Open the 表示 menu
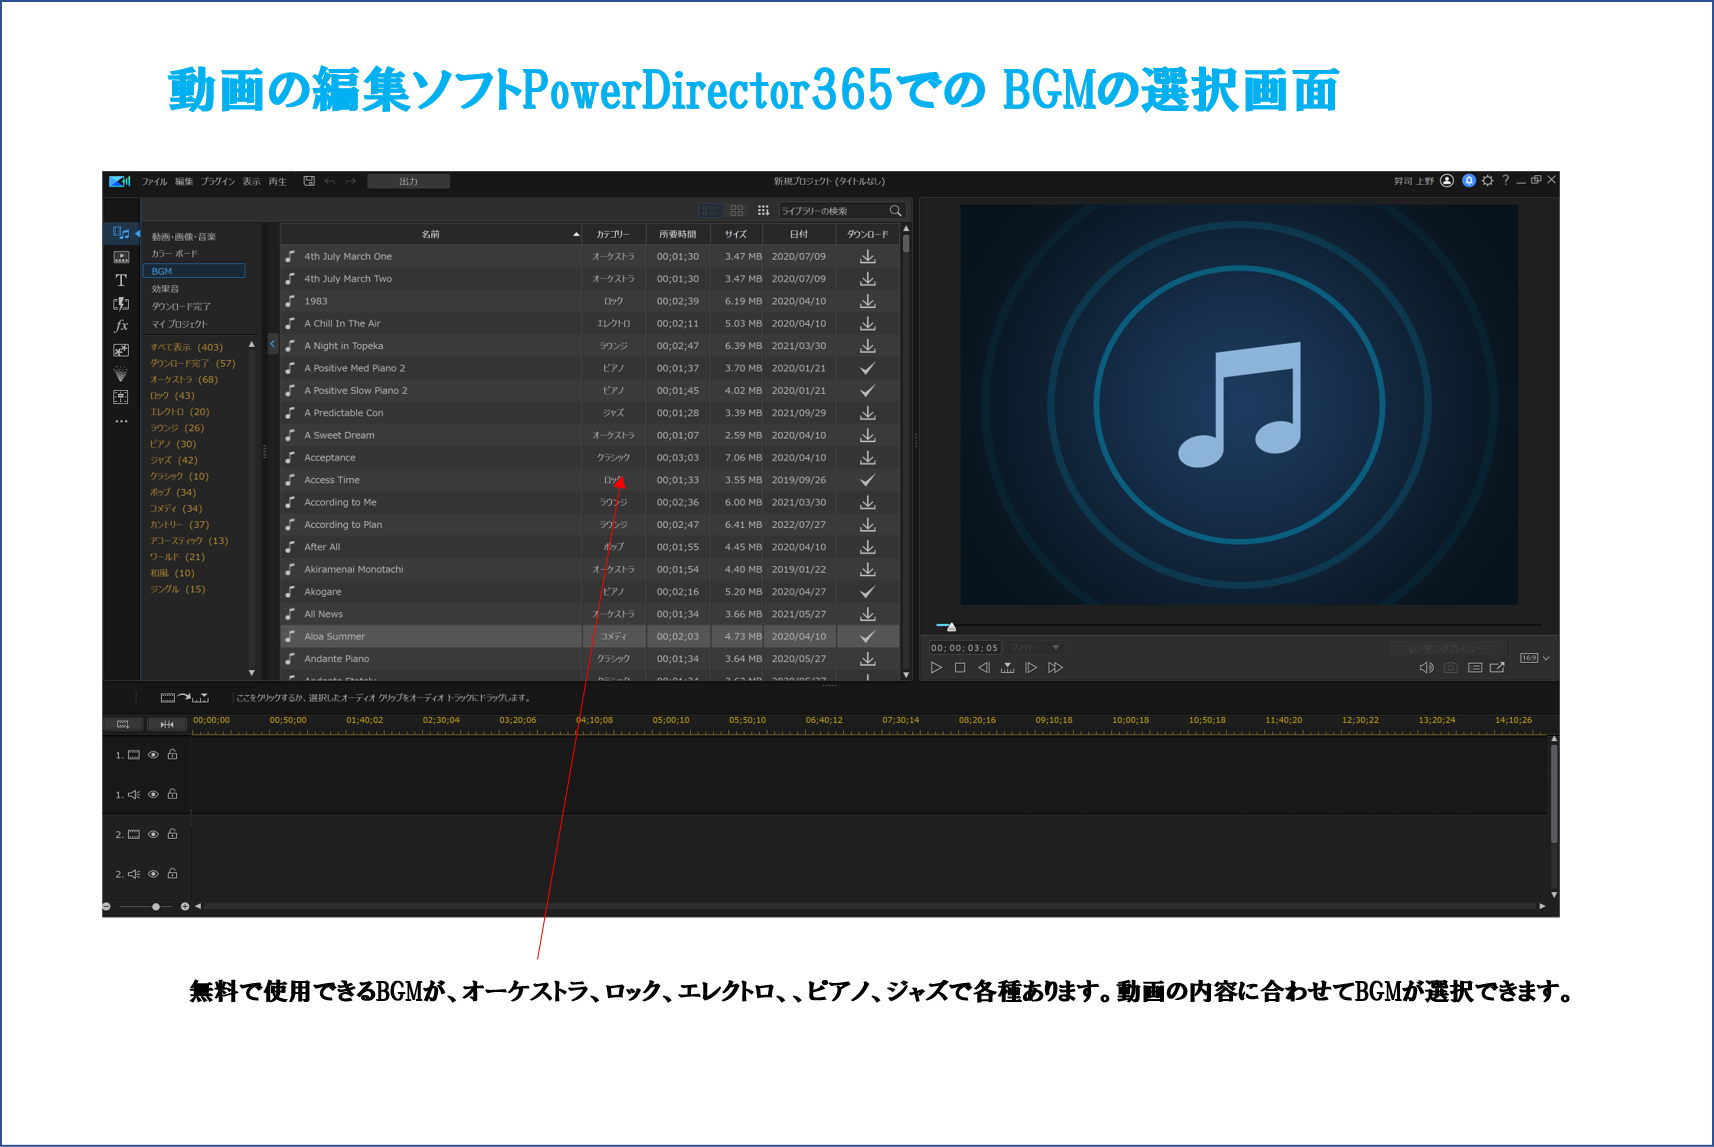Image resolution: width=1714 pixels, height=1147 pixels. pyautogui.click(x=251, y=181)
